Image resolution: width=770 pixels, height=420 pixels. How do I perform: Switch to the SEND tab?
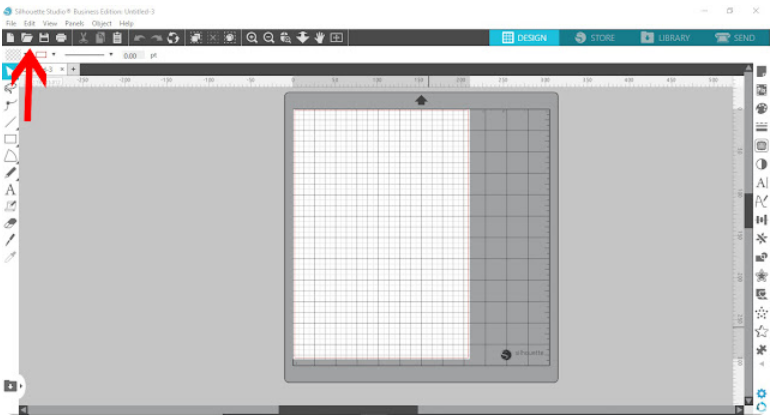coord(735,38)
